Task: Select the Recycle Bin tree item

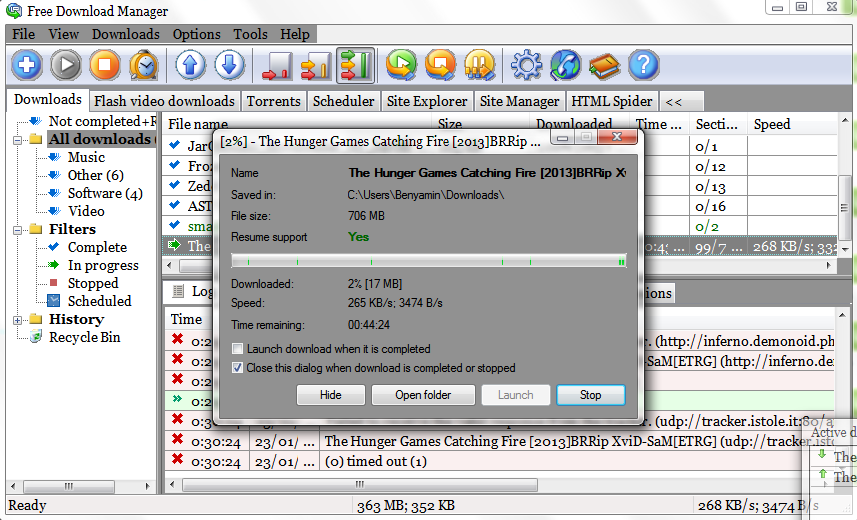Action: (84, 337)
